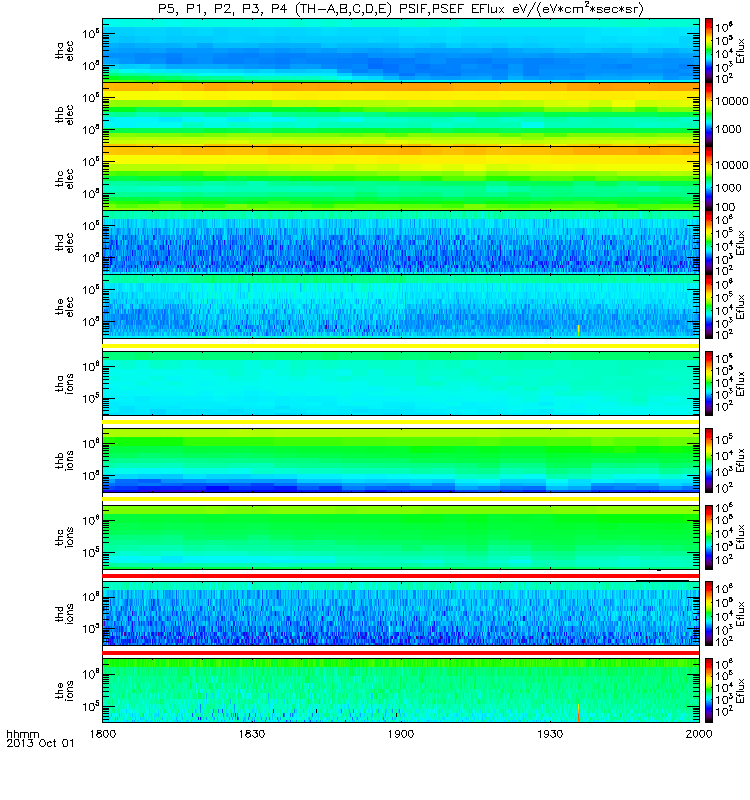Click the '100' value on thc elec color bar
The image size is (750, 800).
[x=725, y=207]
